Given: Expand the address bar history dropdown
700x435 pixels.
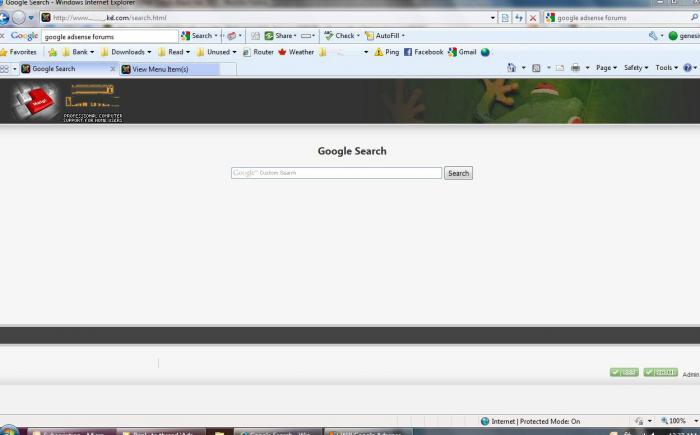Looking at the screenshot, I should point(493,18).
